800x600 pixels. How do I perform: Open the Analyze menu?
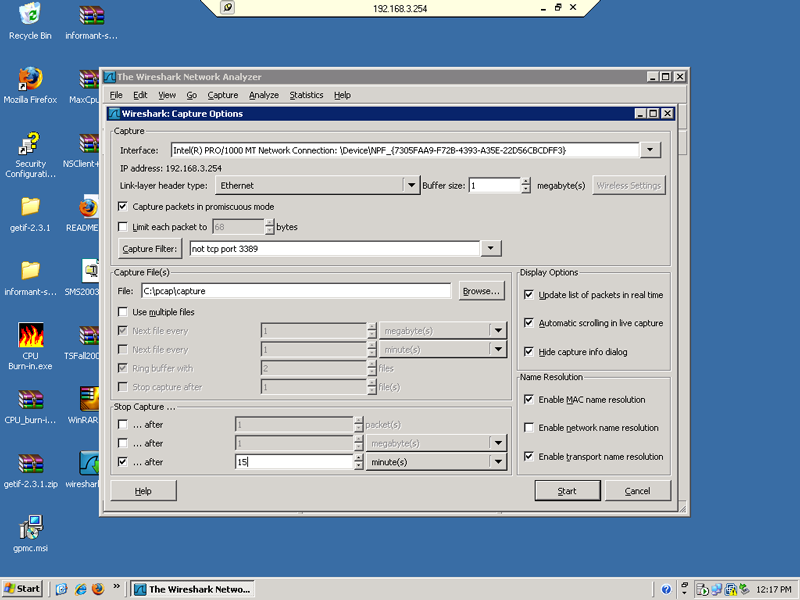click(264, 95)
